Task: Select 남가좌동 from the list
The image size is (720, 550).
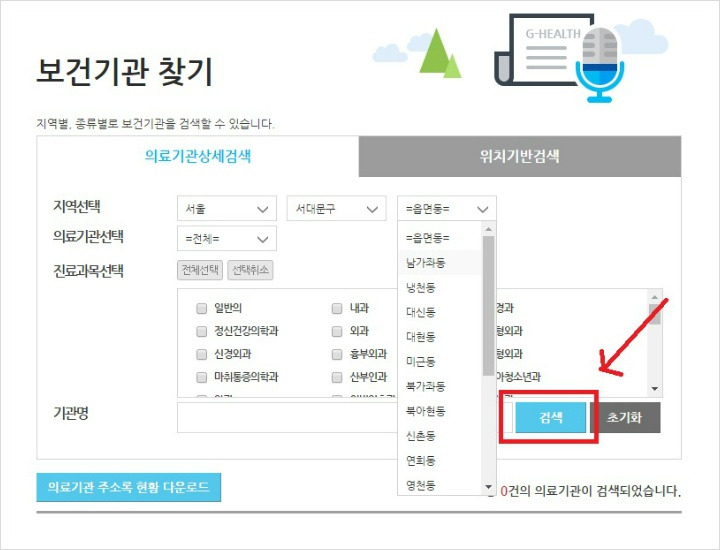Action: 440,263
